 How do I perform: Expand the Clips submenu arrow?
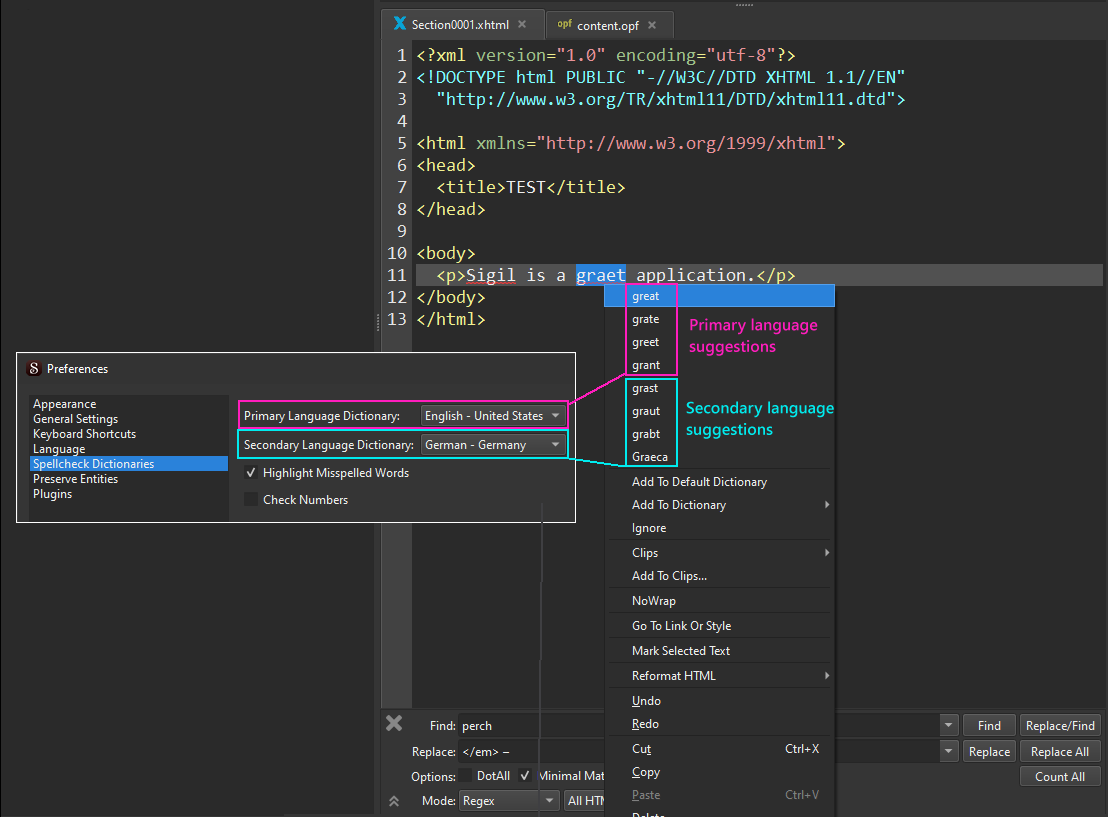tap(826, 553)
